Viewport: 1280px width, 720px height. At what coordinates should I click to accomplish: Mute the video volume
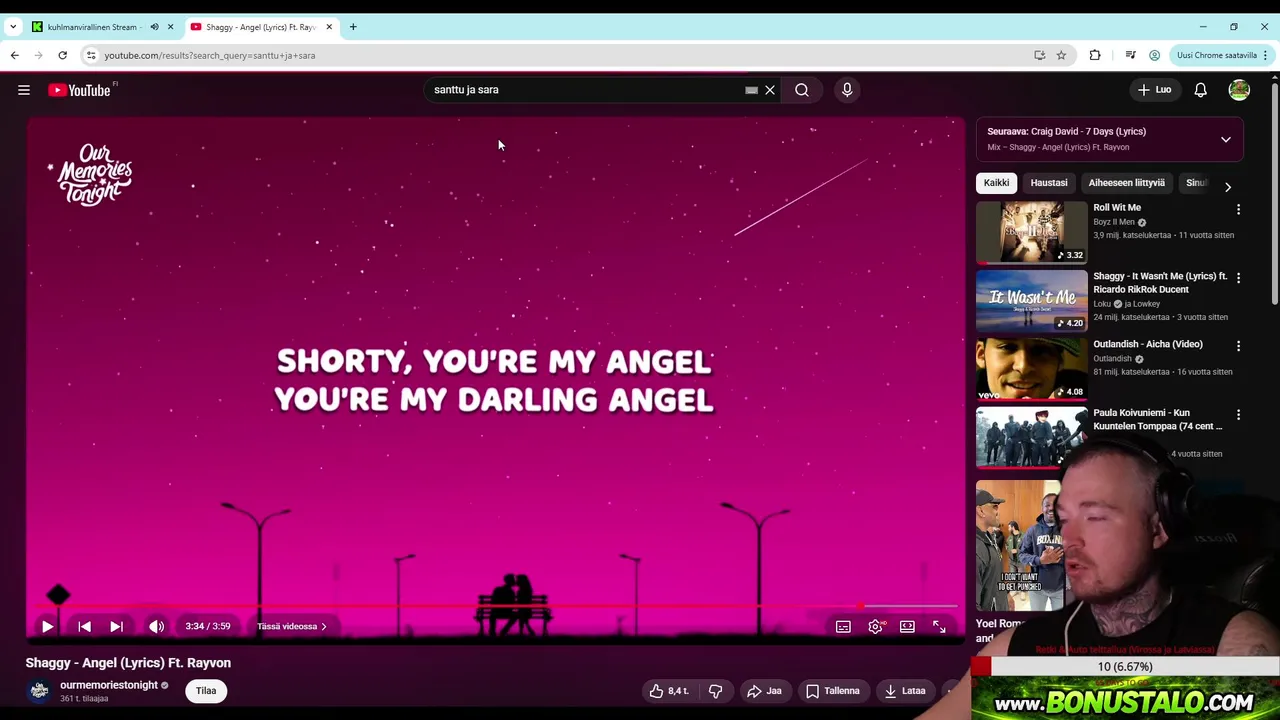click(x=156, y=626)
